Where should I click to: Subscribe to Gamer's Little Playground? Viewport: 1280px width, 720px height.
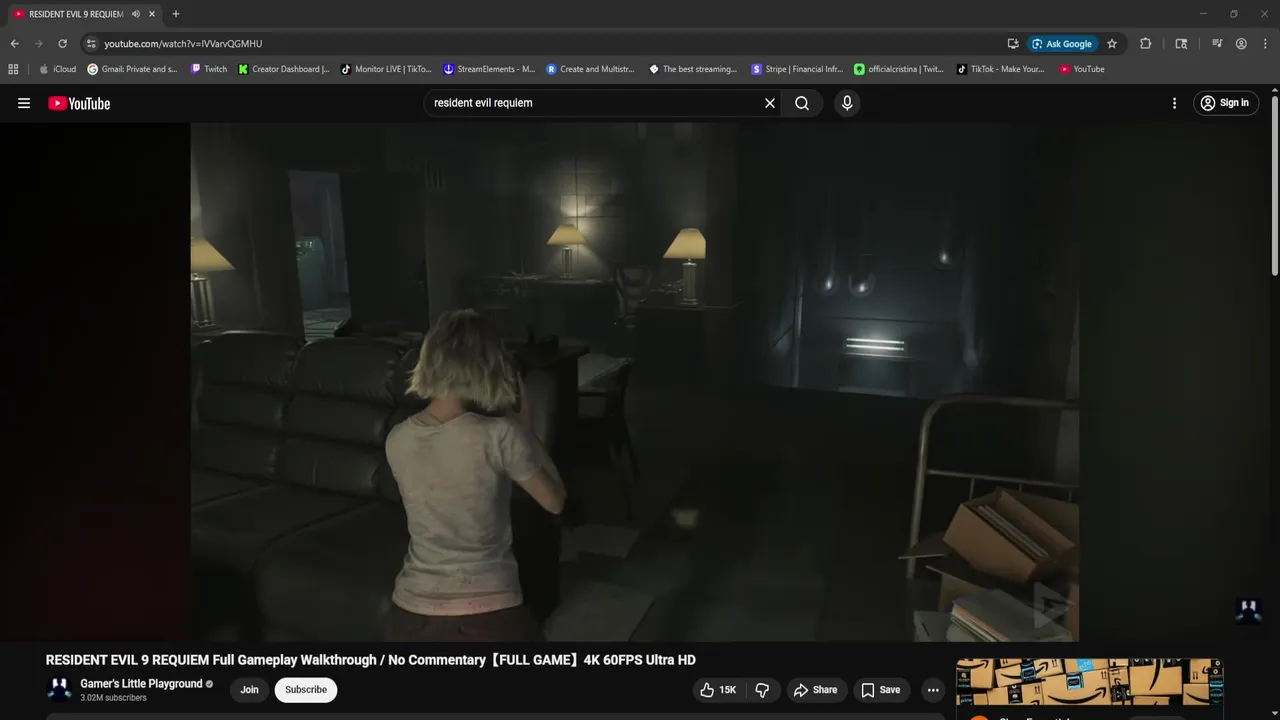pos(306,690)
